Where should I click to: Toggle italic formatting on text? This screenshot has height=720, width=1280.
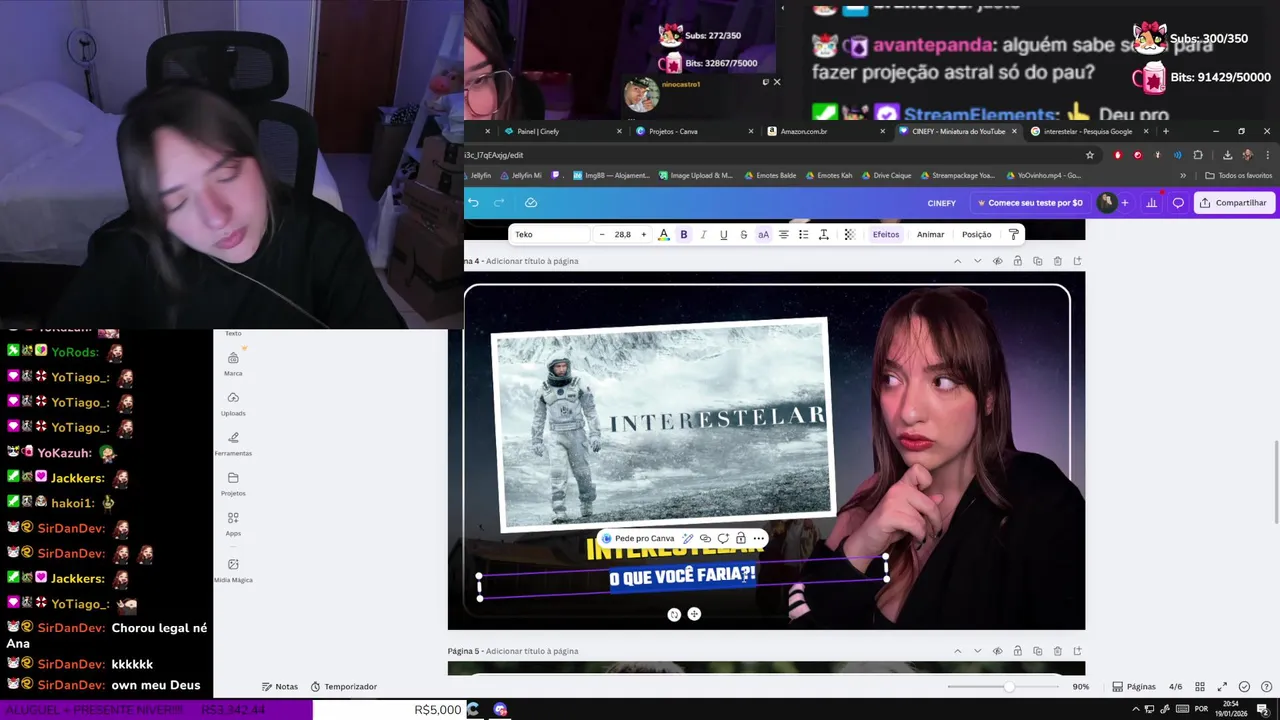(704, 235)
